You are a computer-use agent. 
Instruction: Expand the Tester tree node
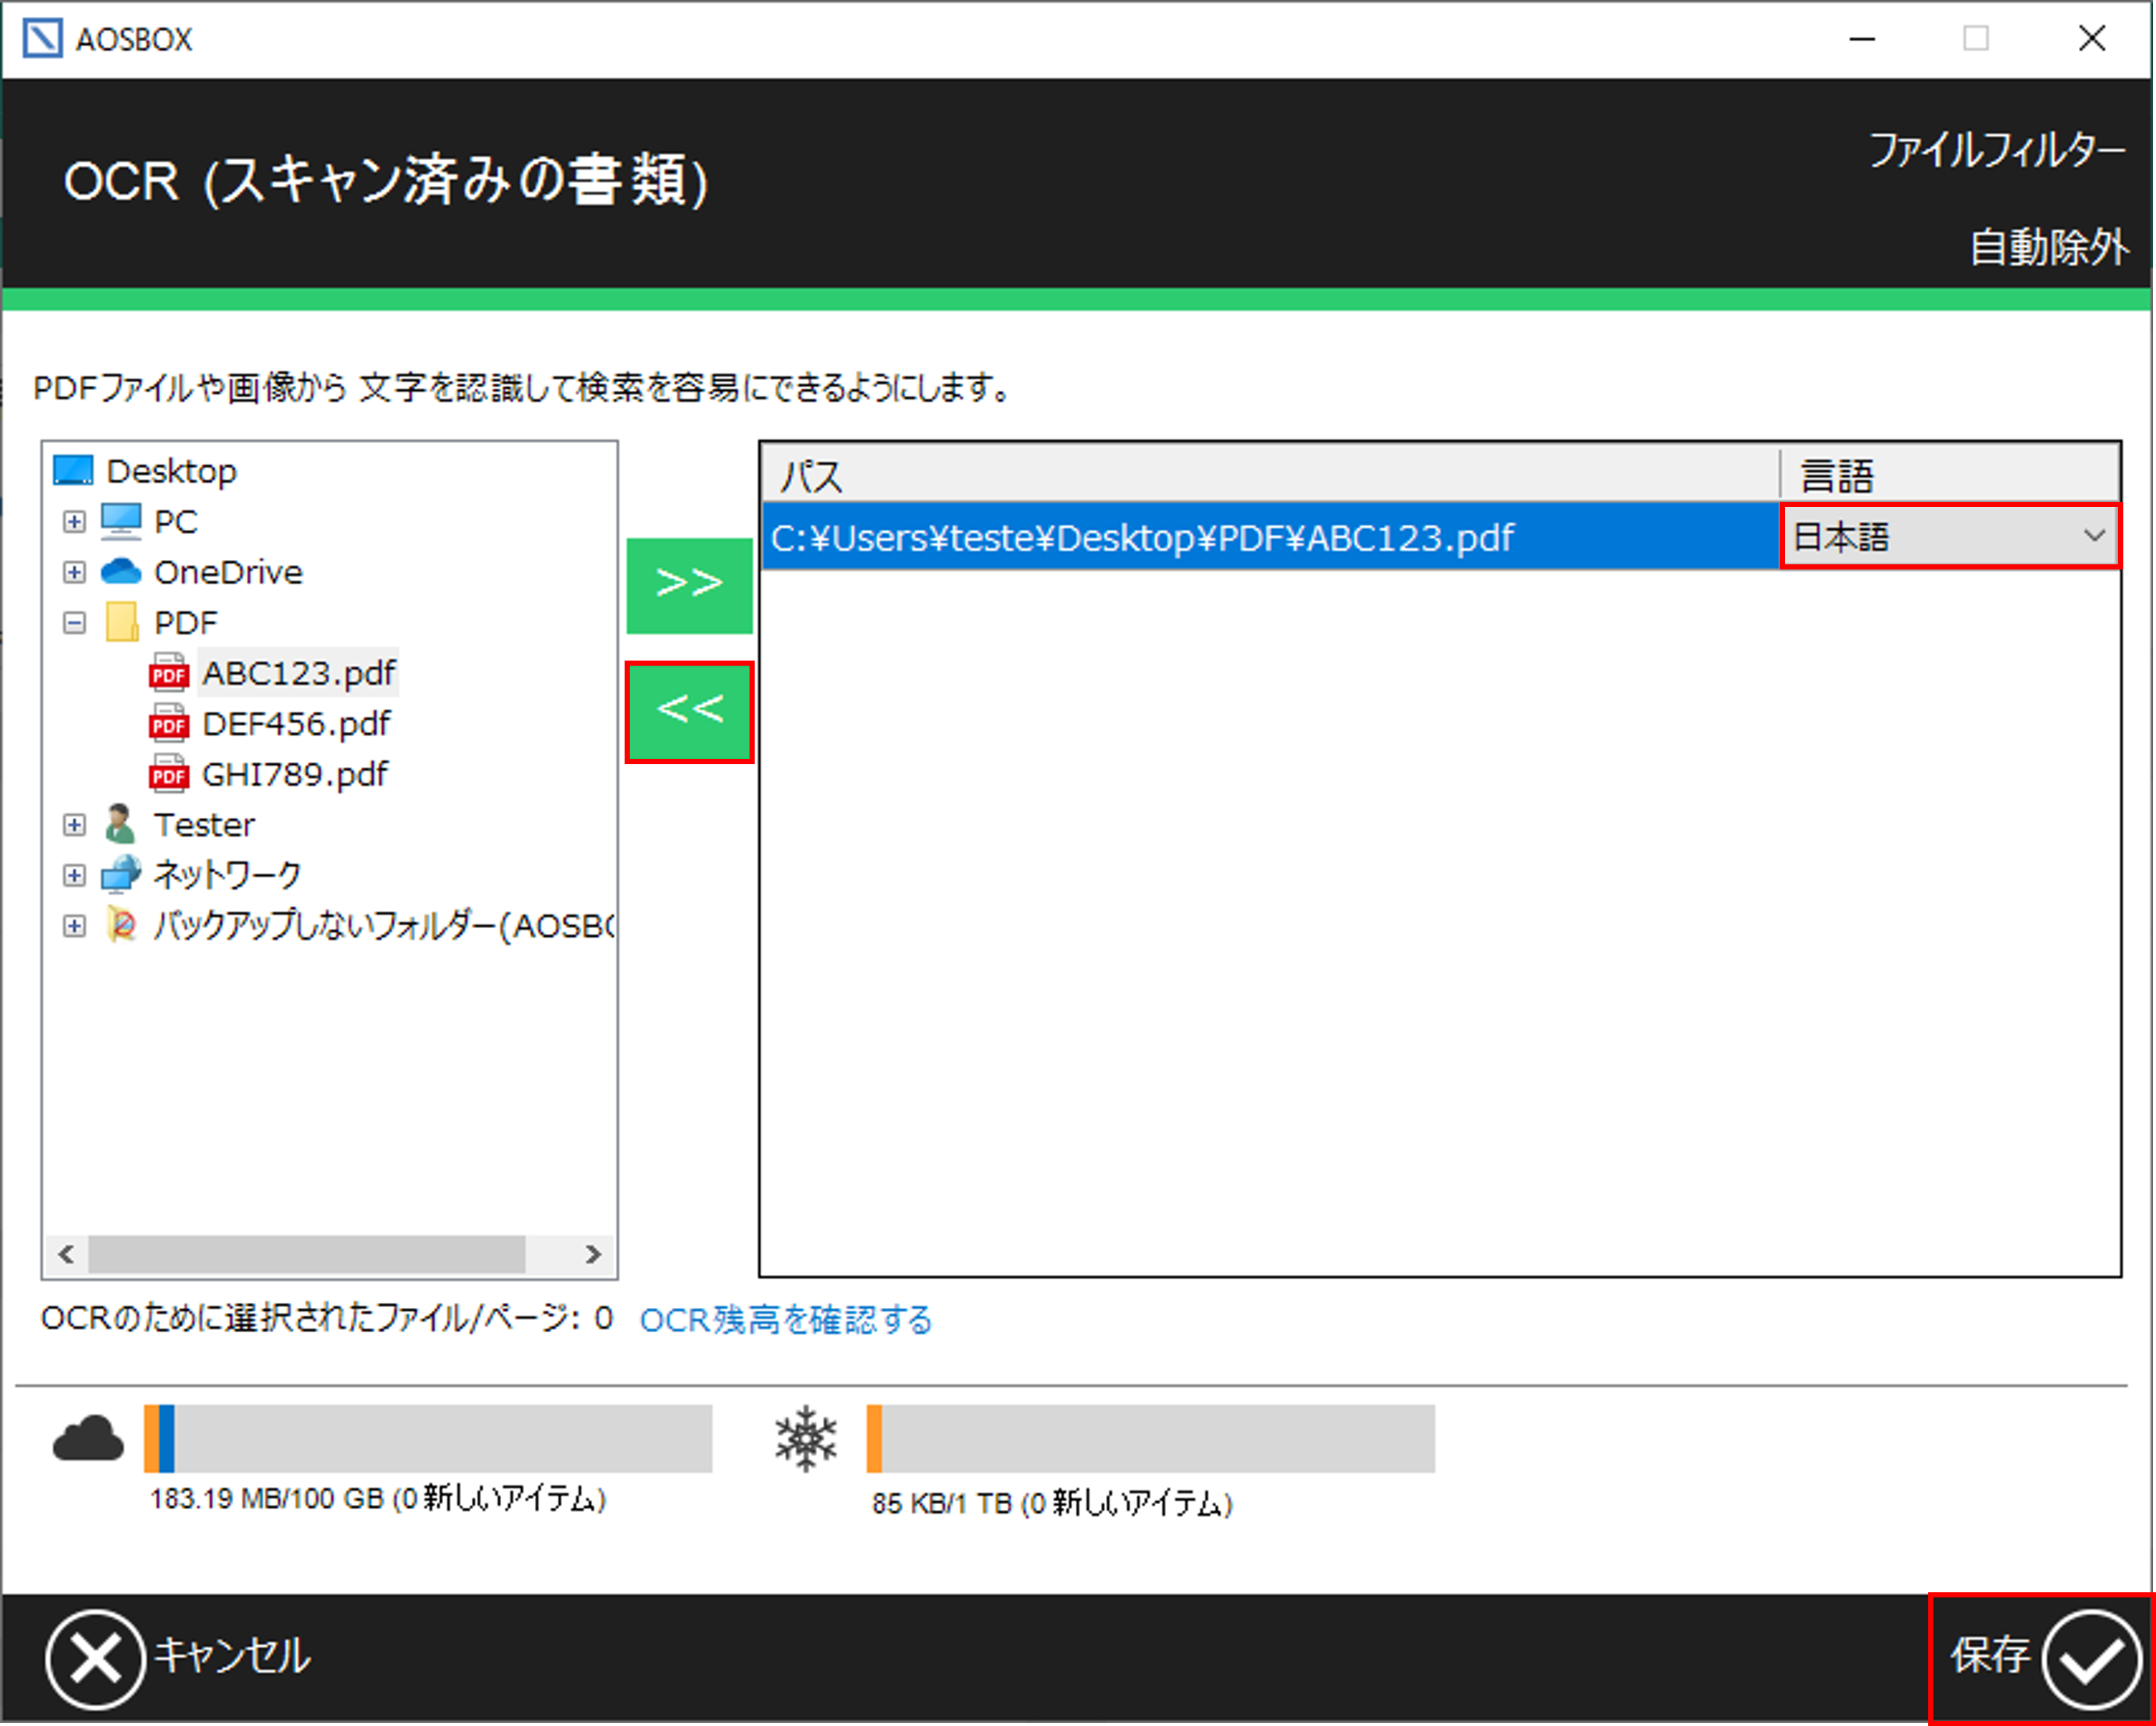(x=74, y=824)
